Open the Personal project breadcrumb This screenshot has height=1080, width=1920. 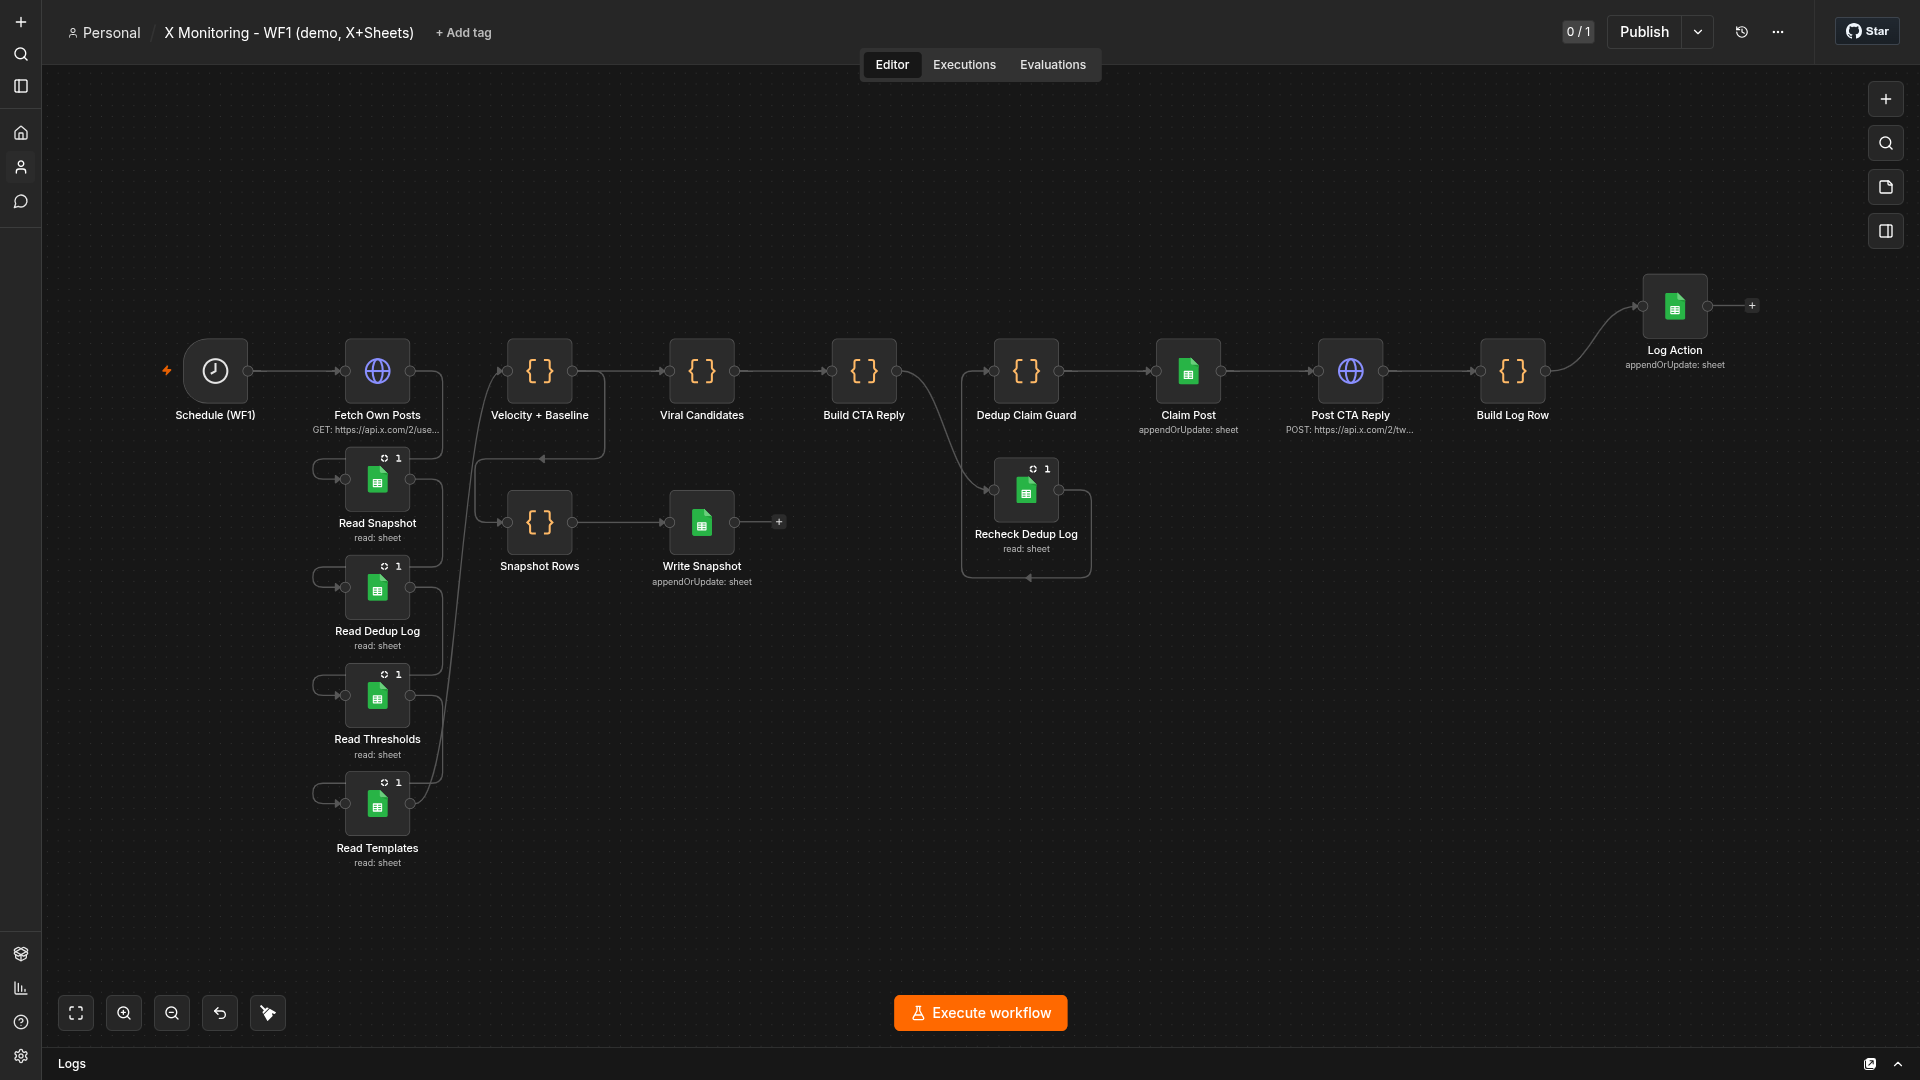[104, 33]
